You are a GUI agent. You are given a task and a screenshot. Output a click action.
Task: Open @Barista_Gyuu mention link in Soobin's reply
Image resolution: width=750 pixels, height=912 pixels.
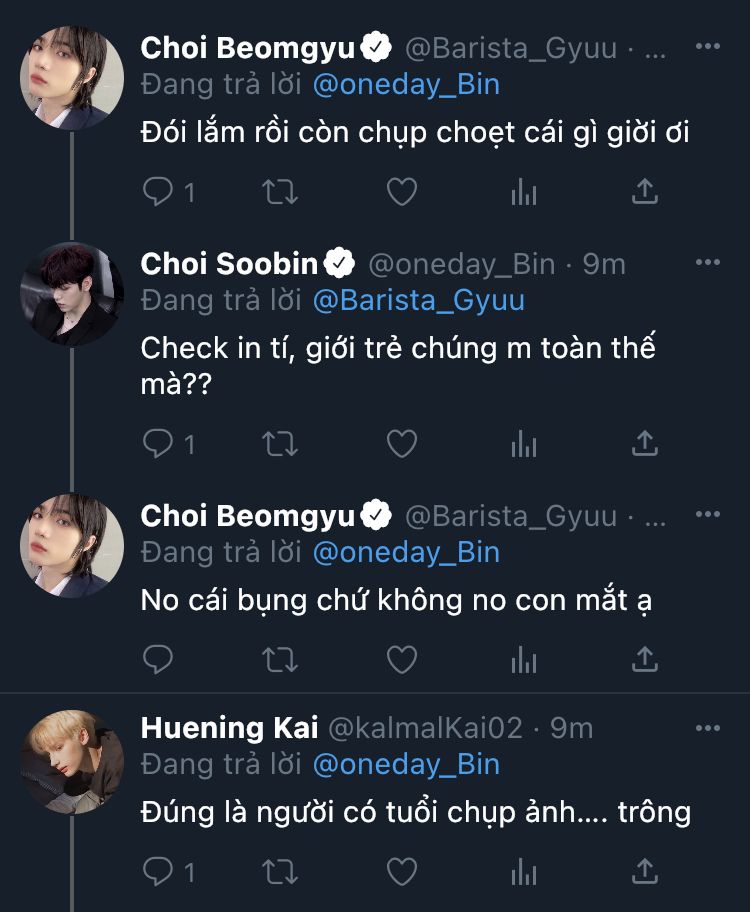[418, 300]
